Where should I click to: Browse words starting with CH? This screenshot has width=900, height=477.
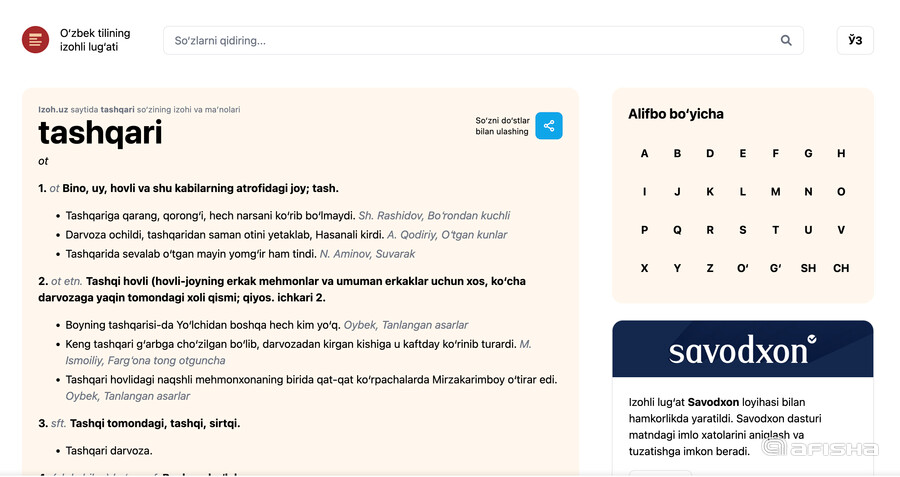[841, 268]
